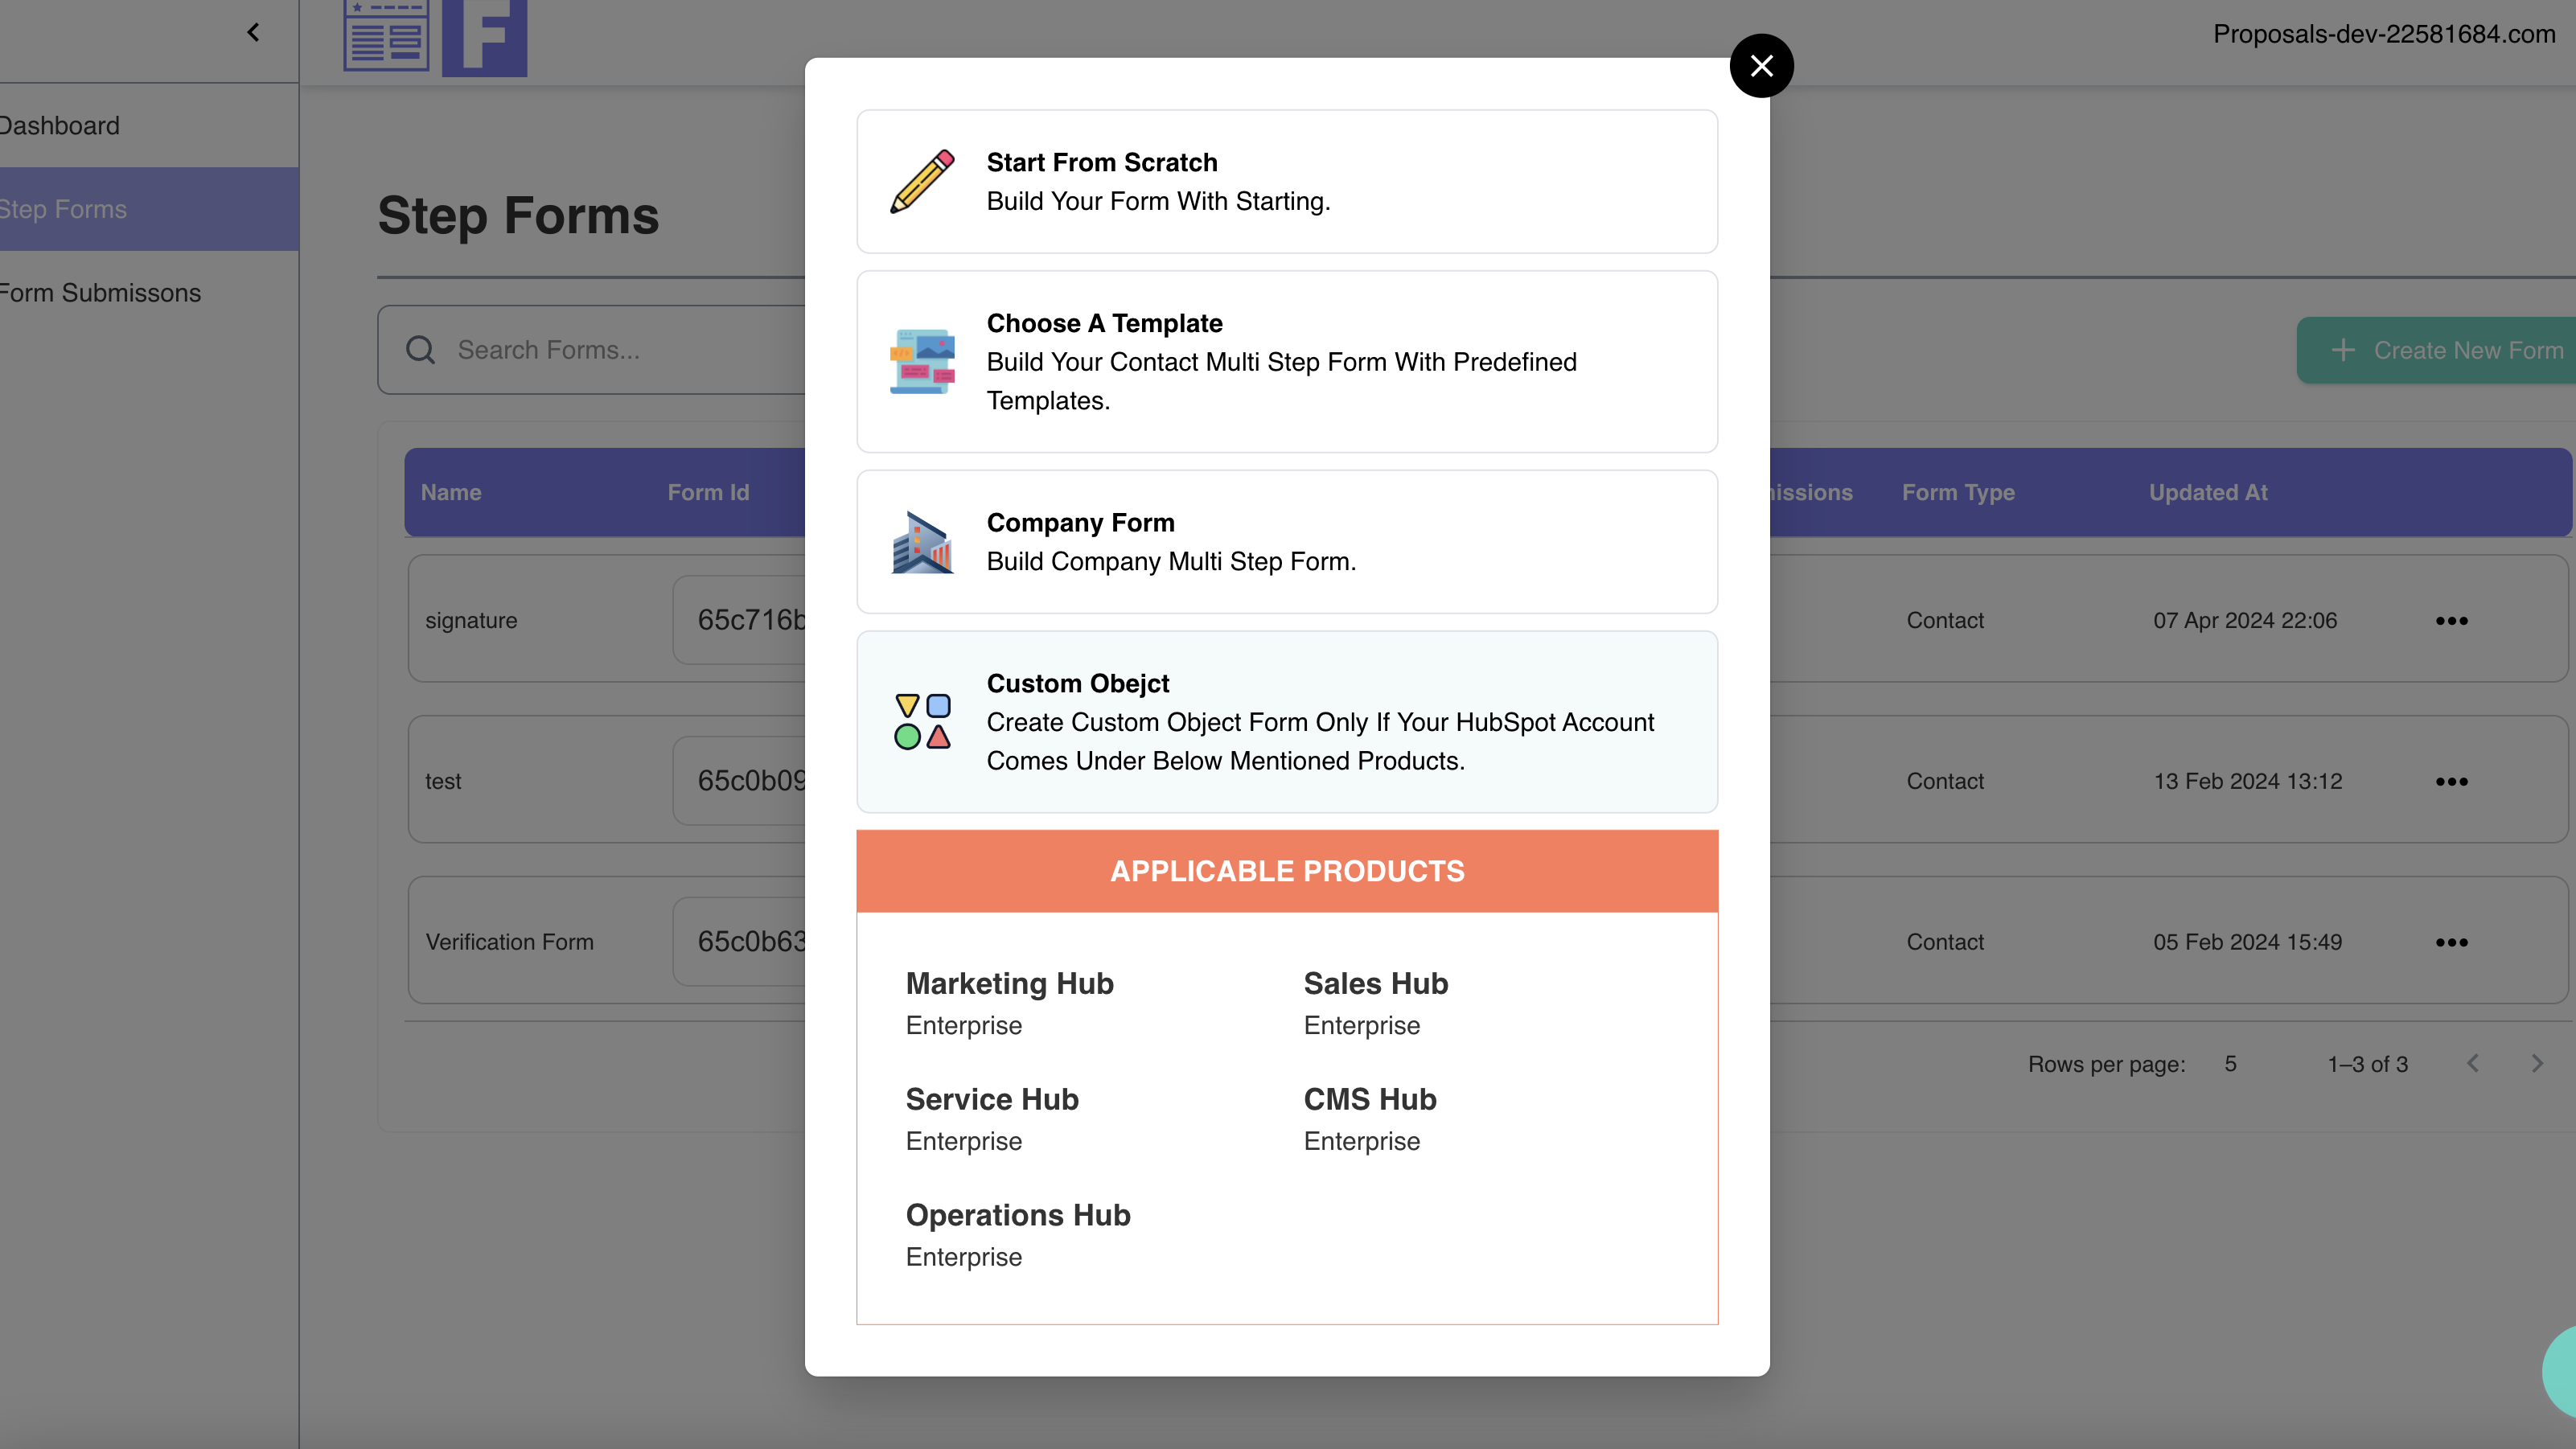The height and width of the screenshot is (1449, 2576).
Task: Select the Company Form option title
Action: pyautogui.click(x=1080, y=523)
